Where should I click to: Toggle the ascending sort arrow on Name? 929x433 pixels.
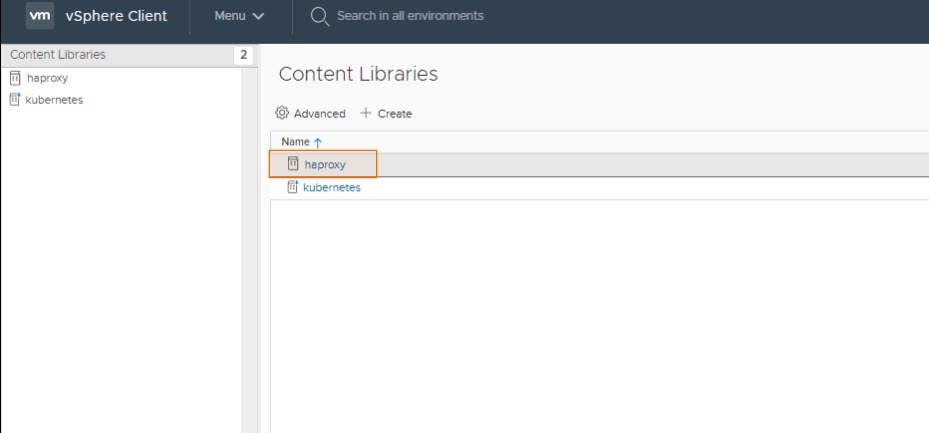click(x=318, y=142)
